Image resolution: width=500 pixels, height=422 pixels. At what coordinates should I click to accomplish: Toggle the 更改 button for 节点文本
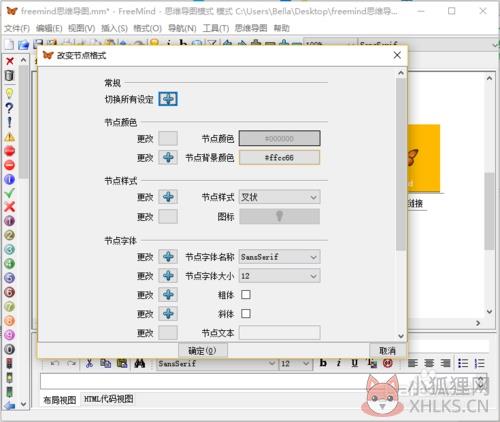pyautogui.click(x=168, y=333)
